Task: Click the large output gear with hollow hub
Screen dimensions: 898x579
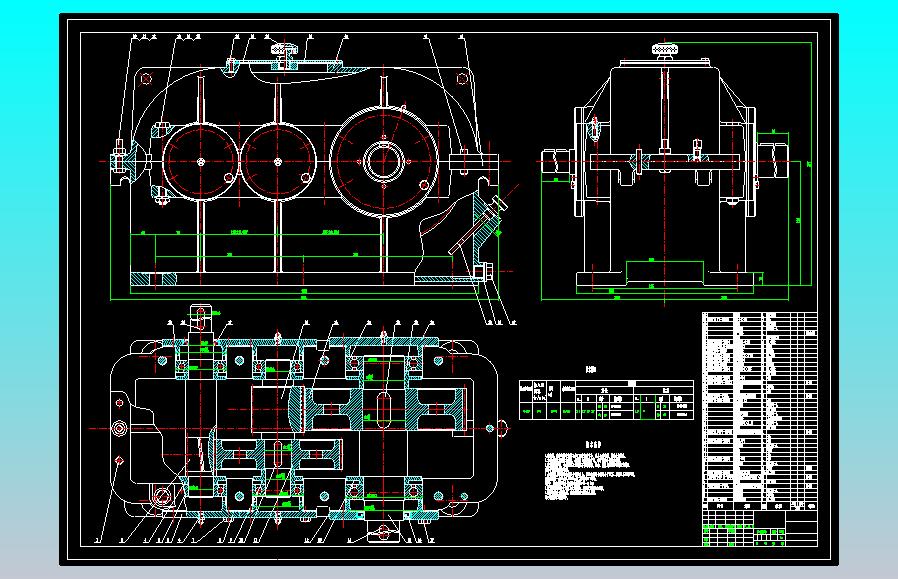Action: tap(384, 162)
